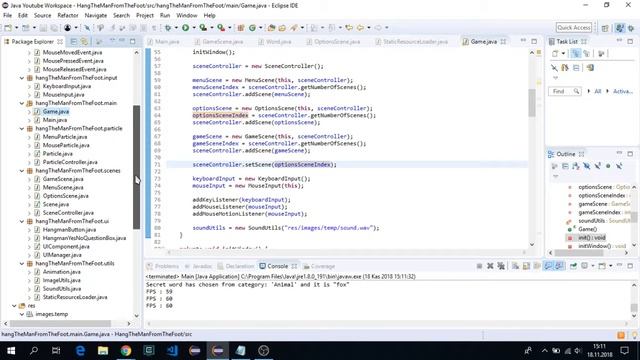Click New Task icon in Task List
Screen dimensions: 640x360
(x=555, y=53)
